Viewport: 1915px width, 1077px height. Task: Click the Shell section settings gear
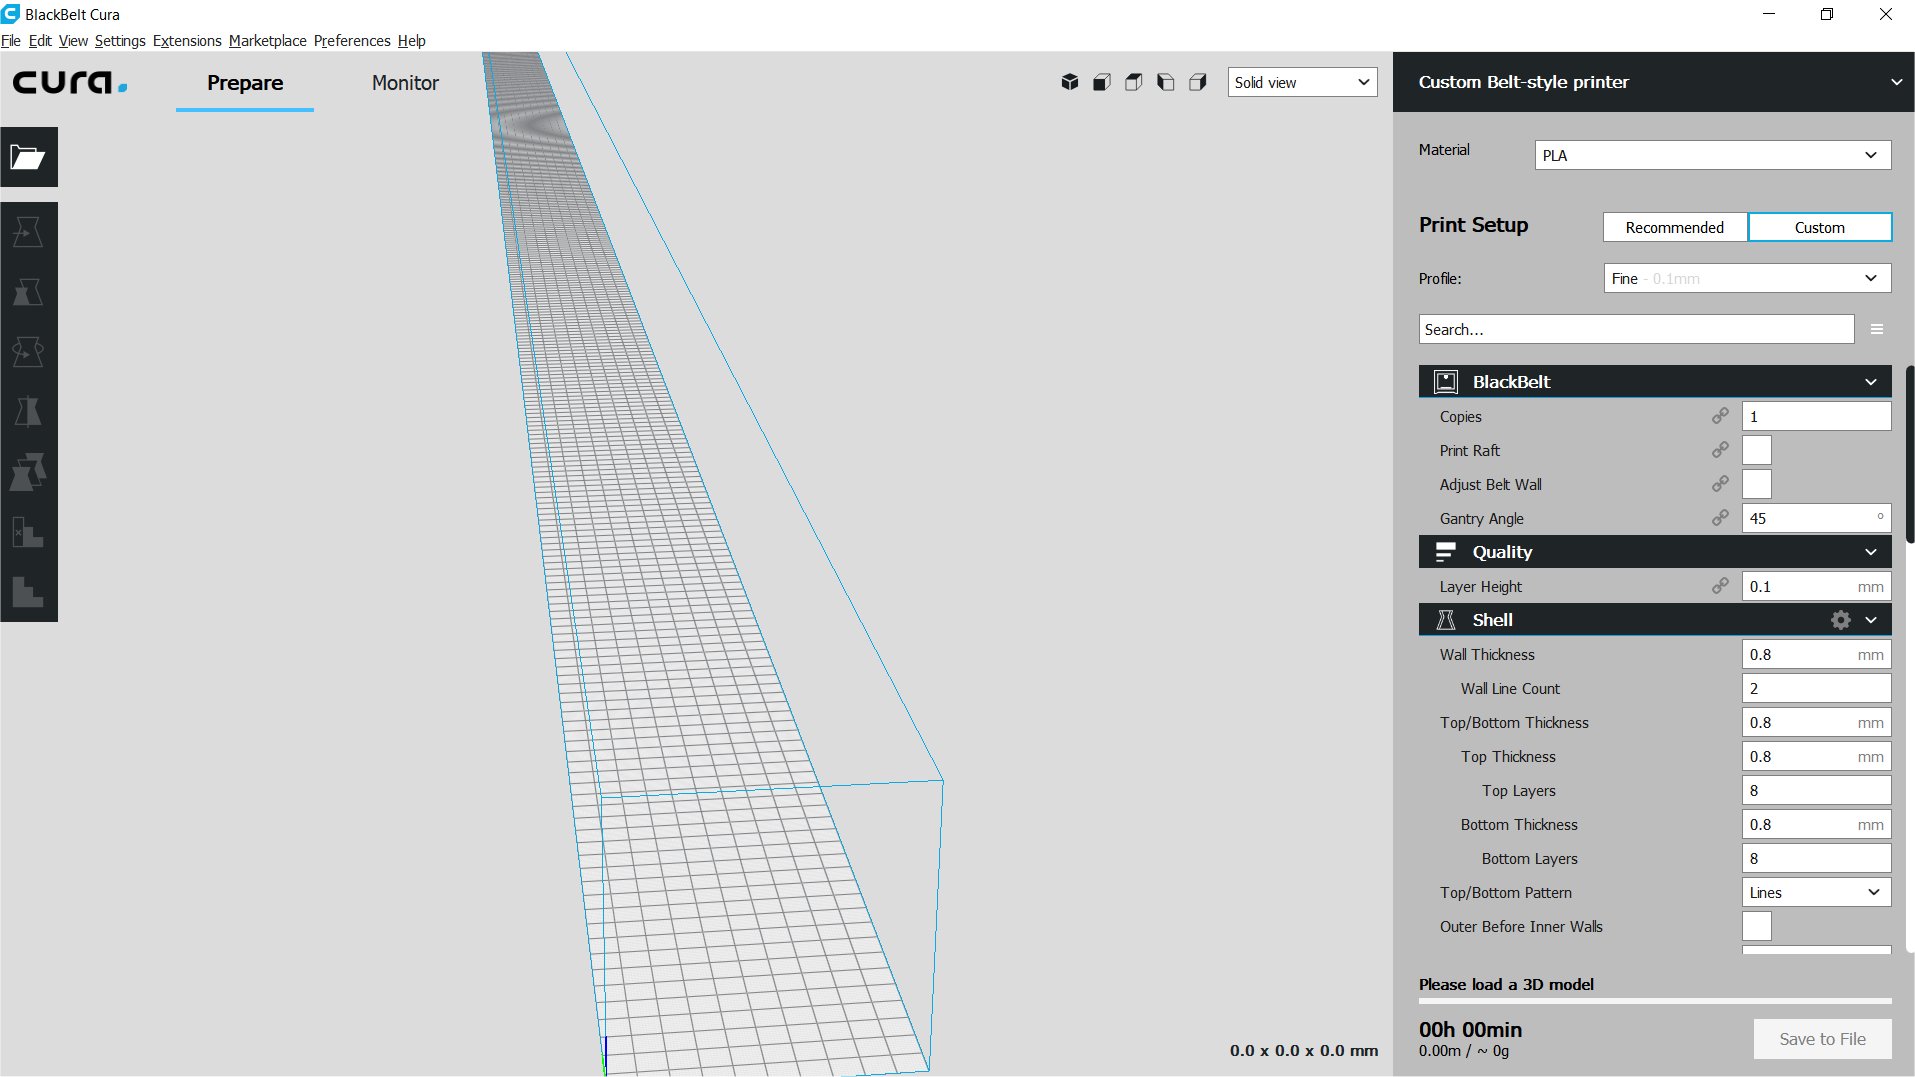(1840, 620)
